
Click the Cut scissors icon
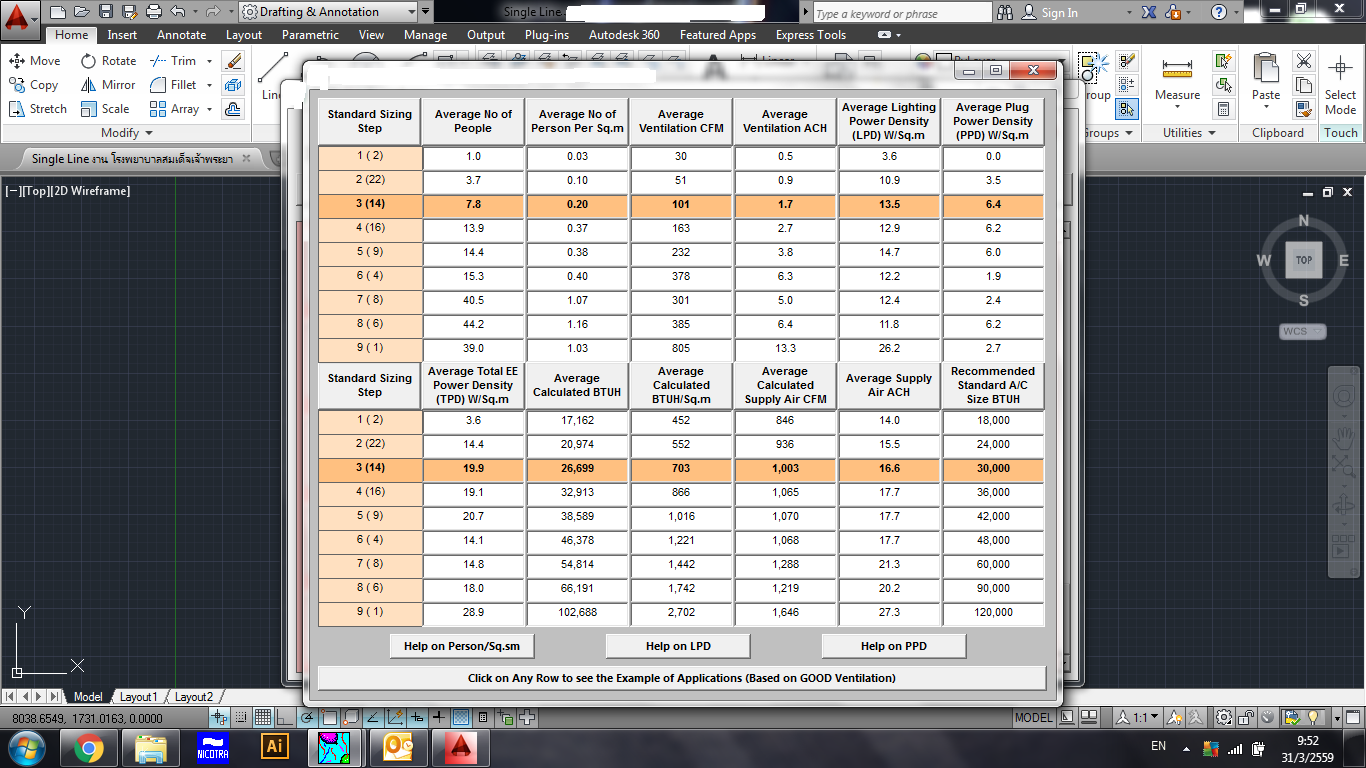(1304, 61)
